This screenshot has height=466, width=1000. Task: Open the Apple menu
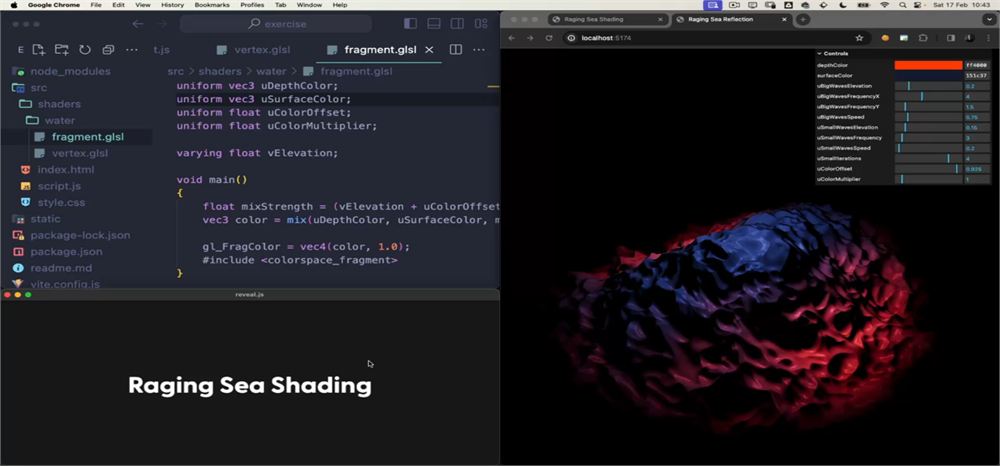click(x=14, y=5)
